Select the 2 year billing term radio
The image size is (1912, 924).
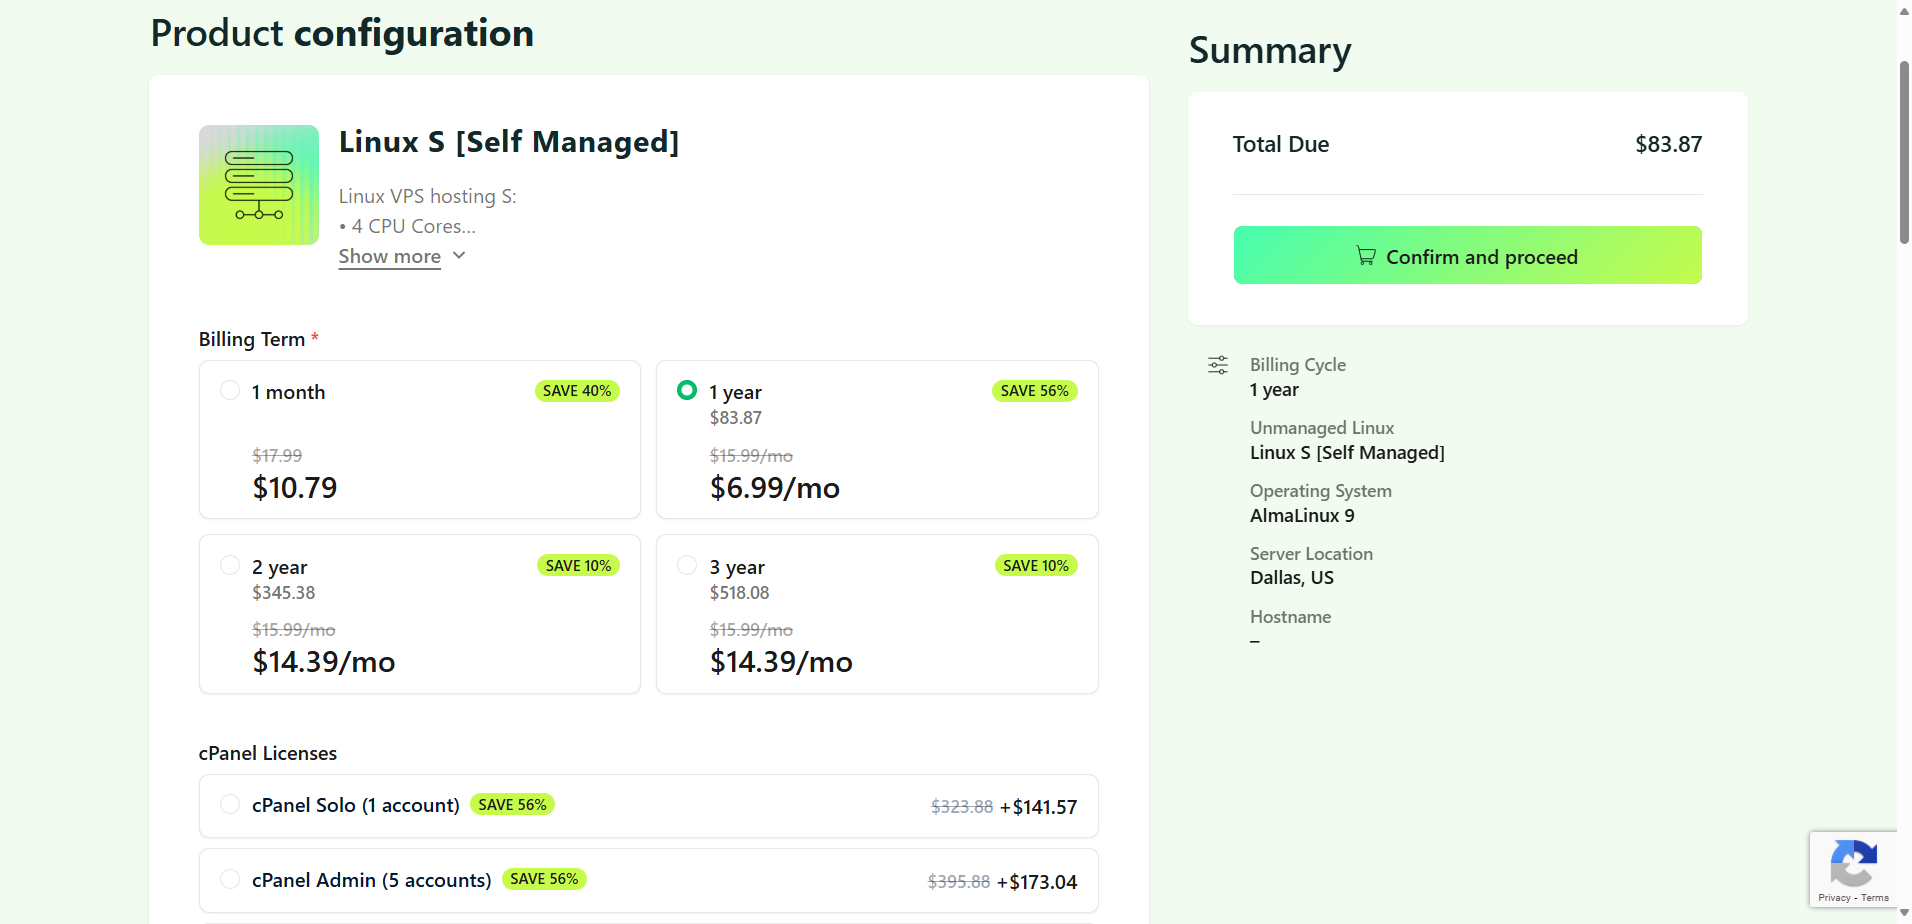(x=230, y=565)
